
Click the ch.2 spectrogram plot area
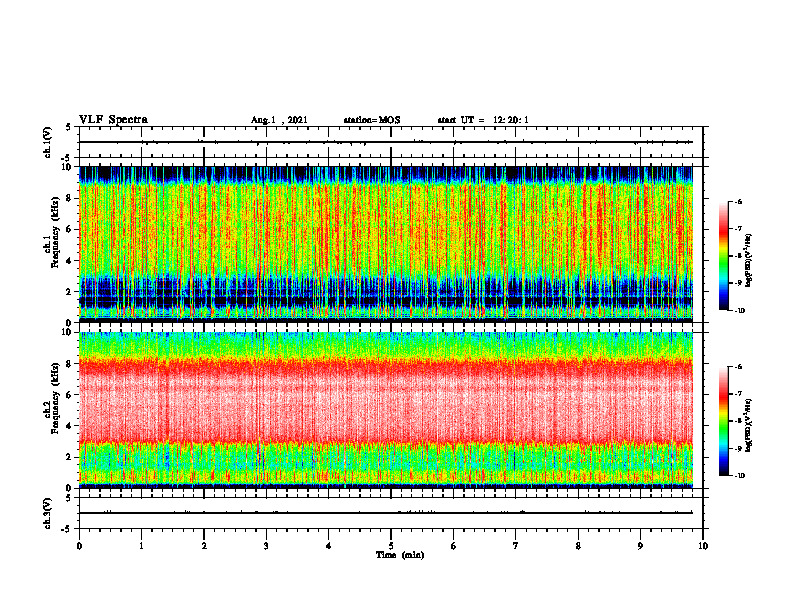click(x=386, y=410)
